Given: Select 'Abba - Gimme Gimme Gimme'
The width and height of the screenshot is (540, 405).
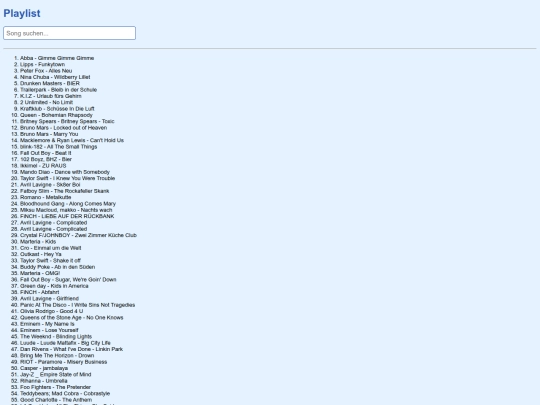Looking at the screenshot, I should tap(57, 58).
